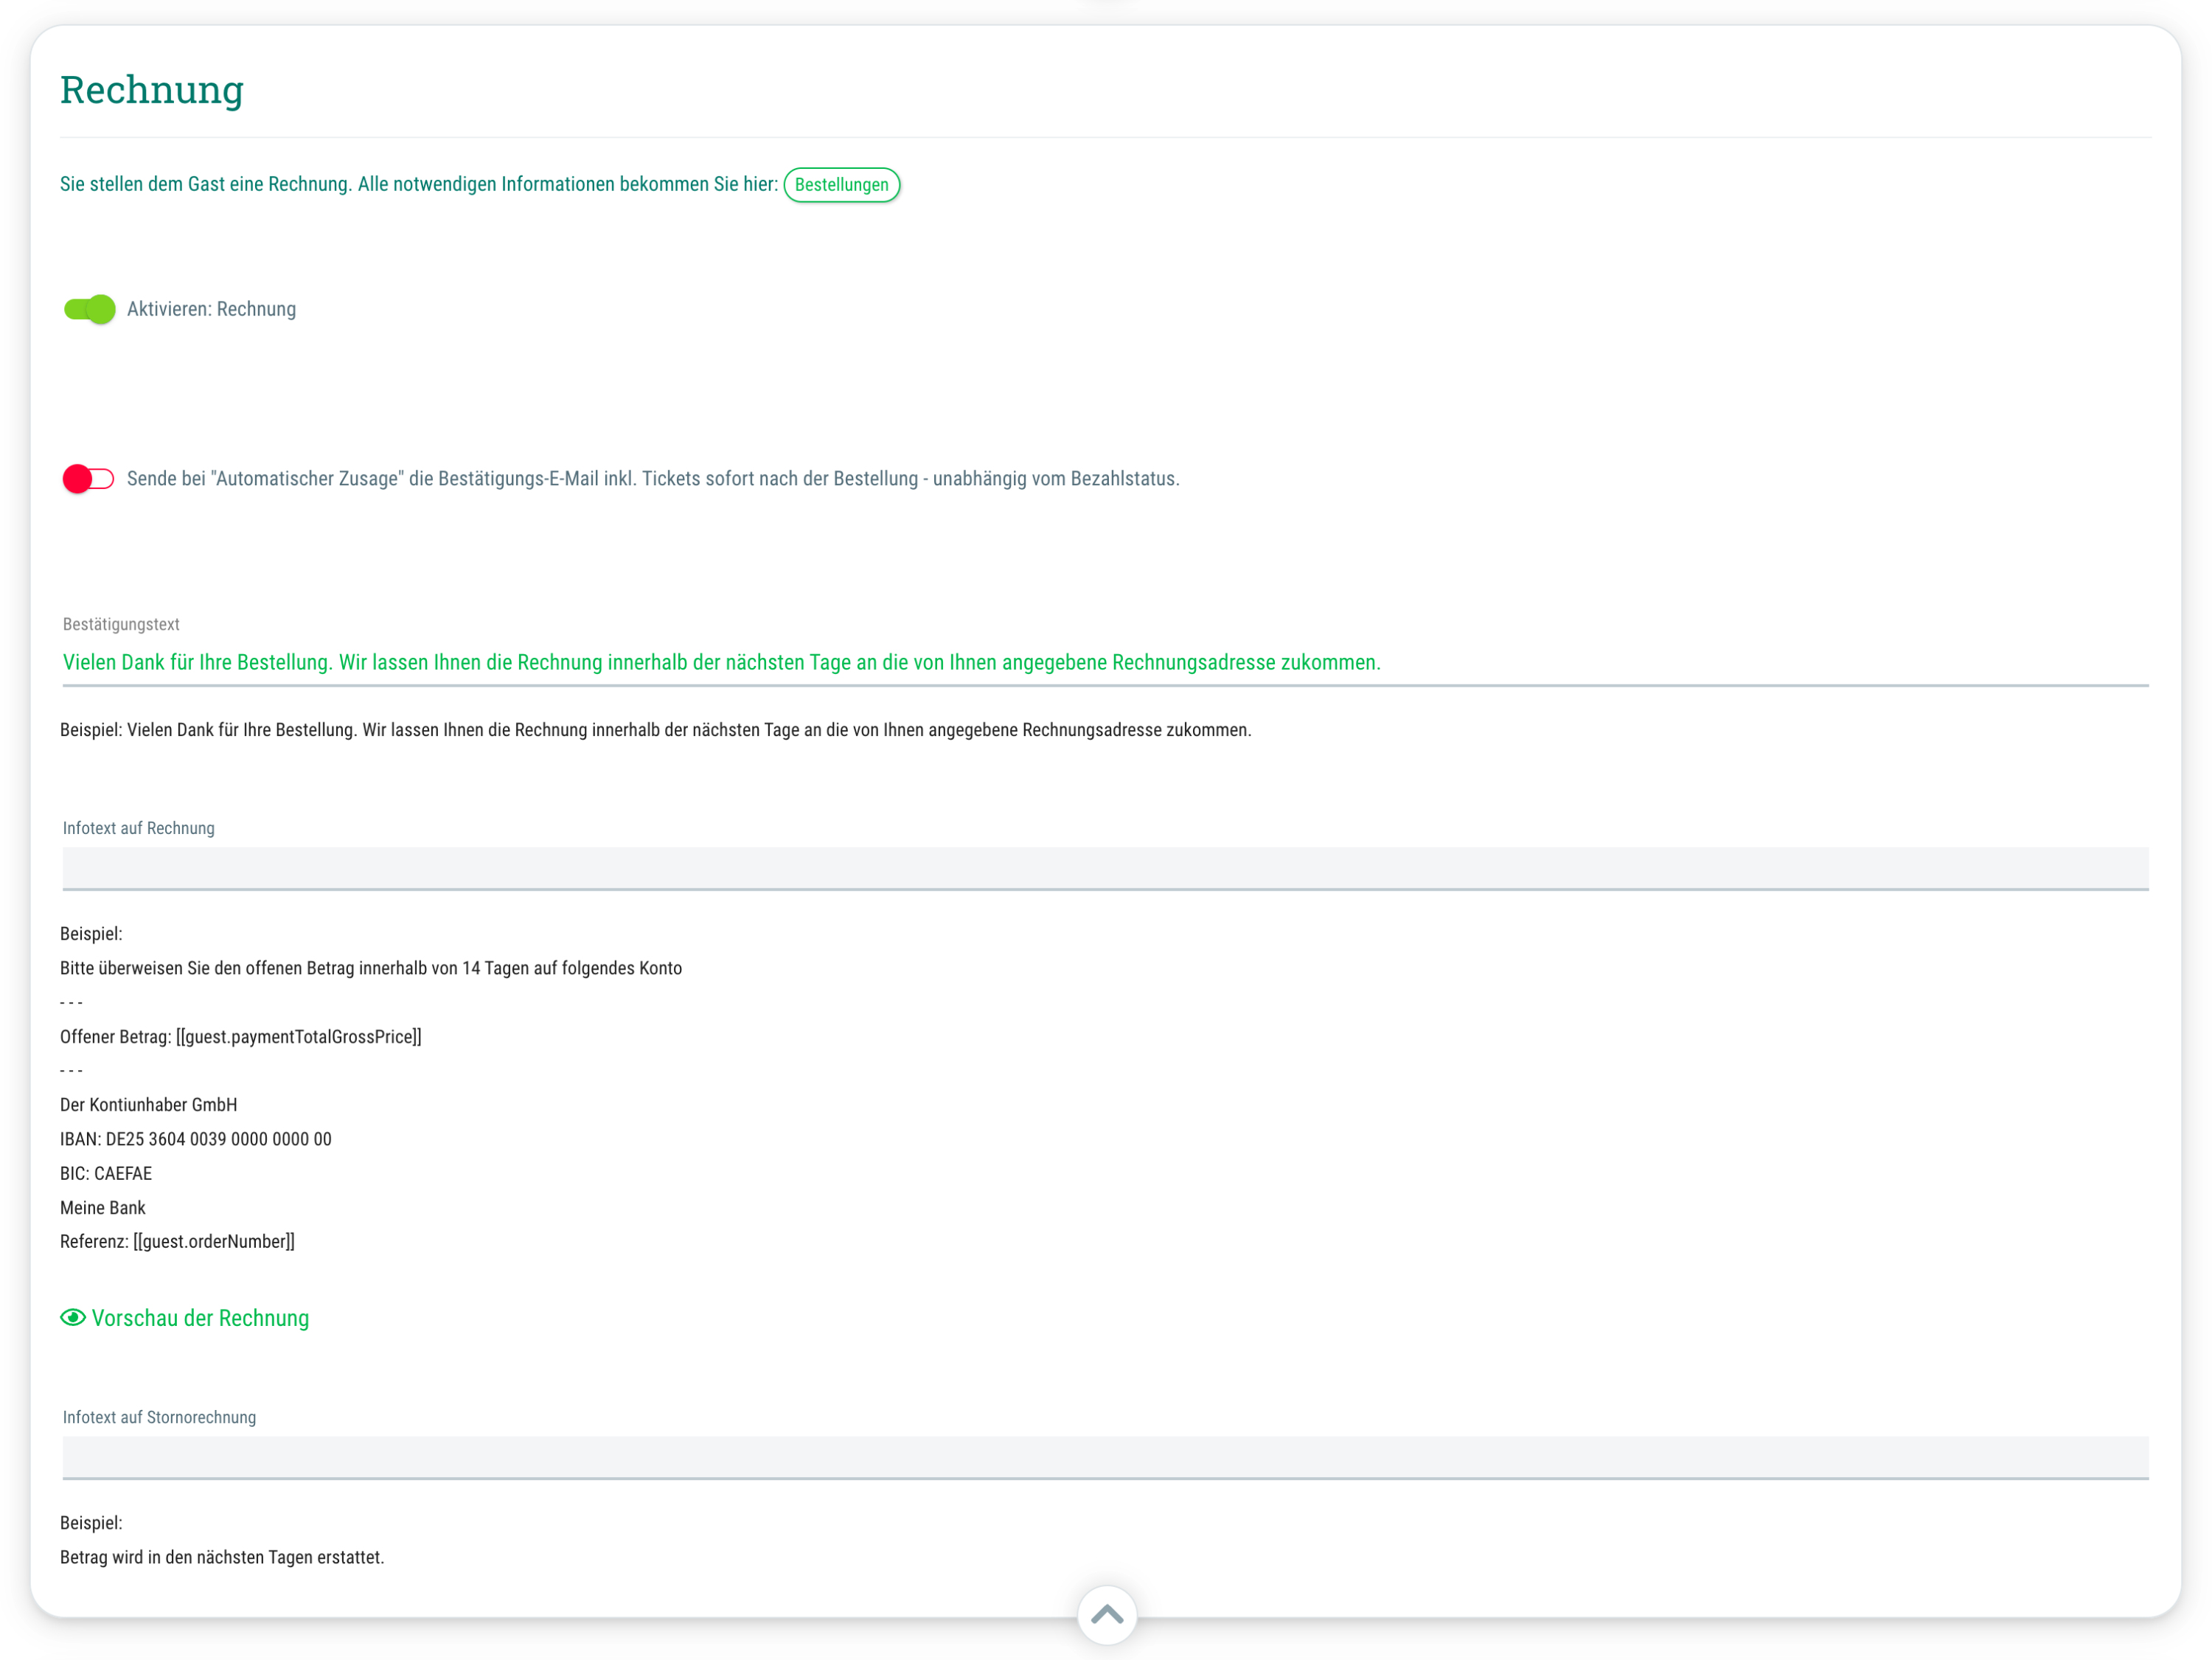
Task: Open the Bestellungen link button
Action: tap(841, 185)
